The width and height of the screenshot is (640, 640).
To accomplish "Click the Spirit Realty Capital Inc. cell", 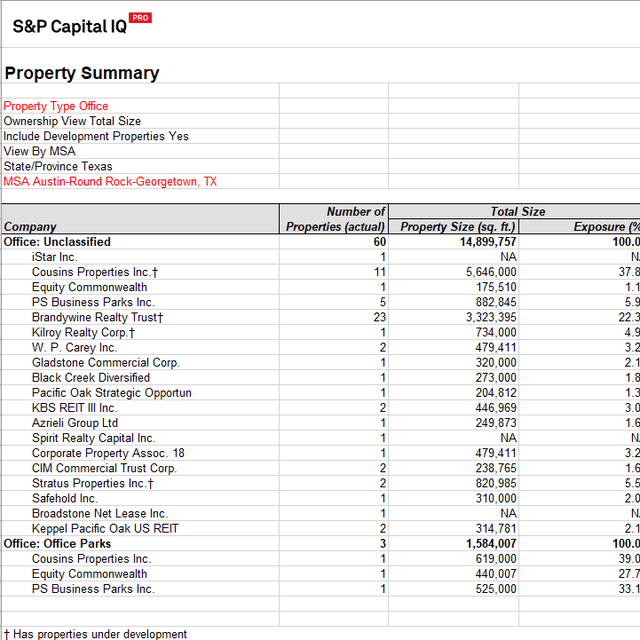I will (141, 438).
